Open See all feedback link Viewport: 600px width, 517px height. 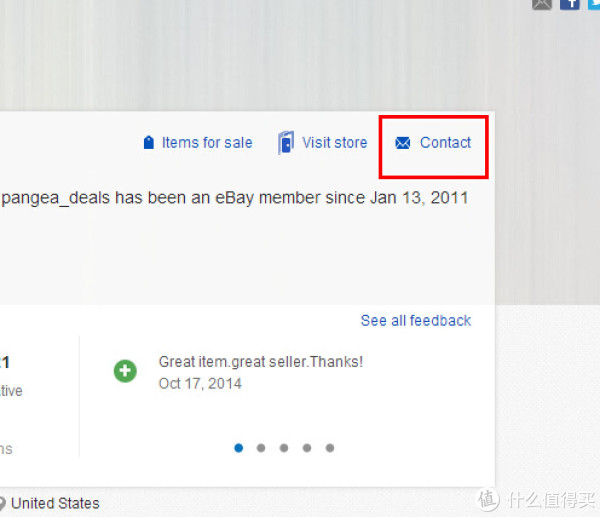coord(416,321)
